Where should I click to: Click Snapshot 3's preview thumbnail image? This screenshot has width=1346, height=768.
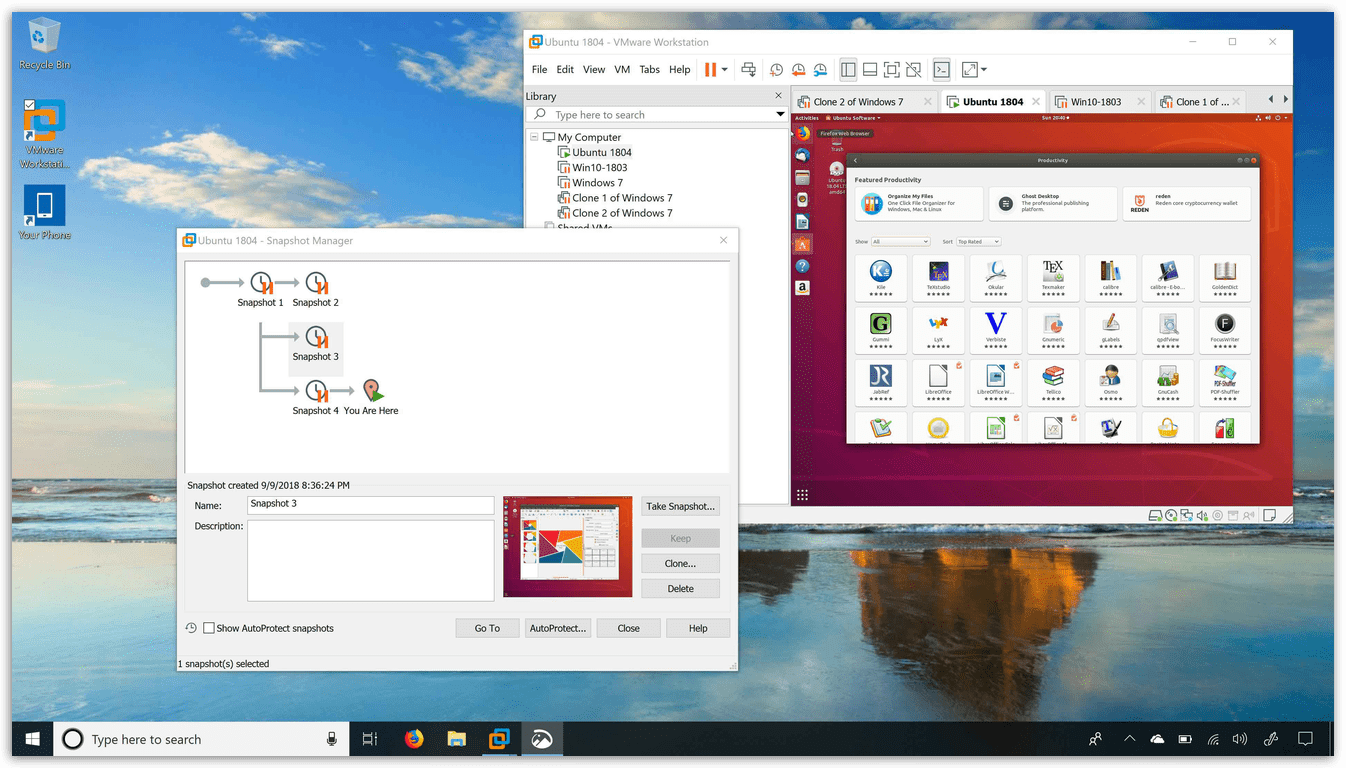568,546
